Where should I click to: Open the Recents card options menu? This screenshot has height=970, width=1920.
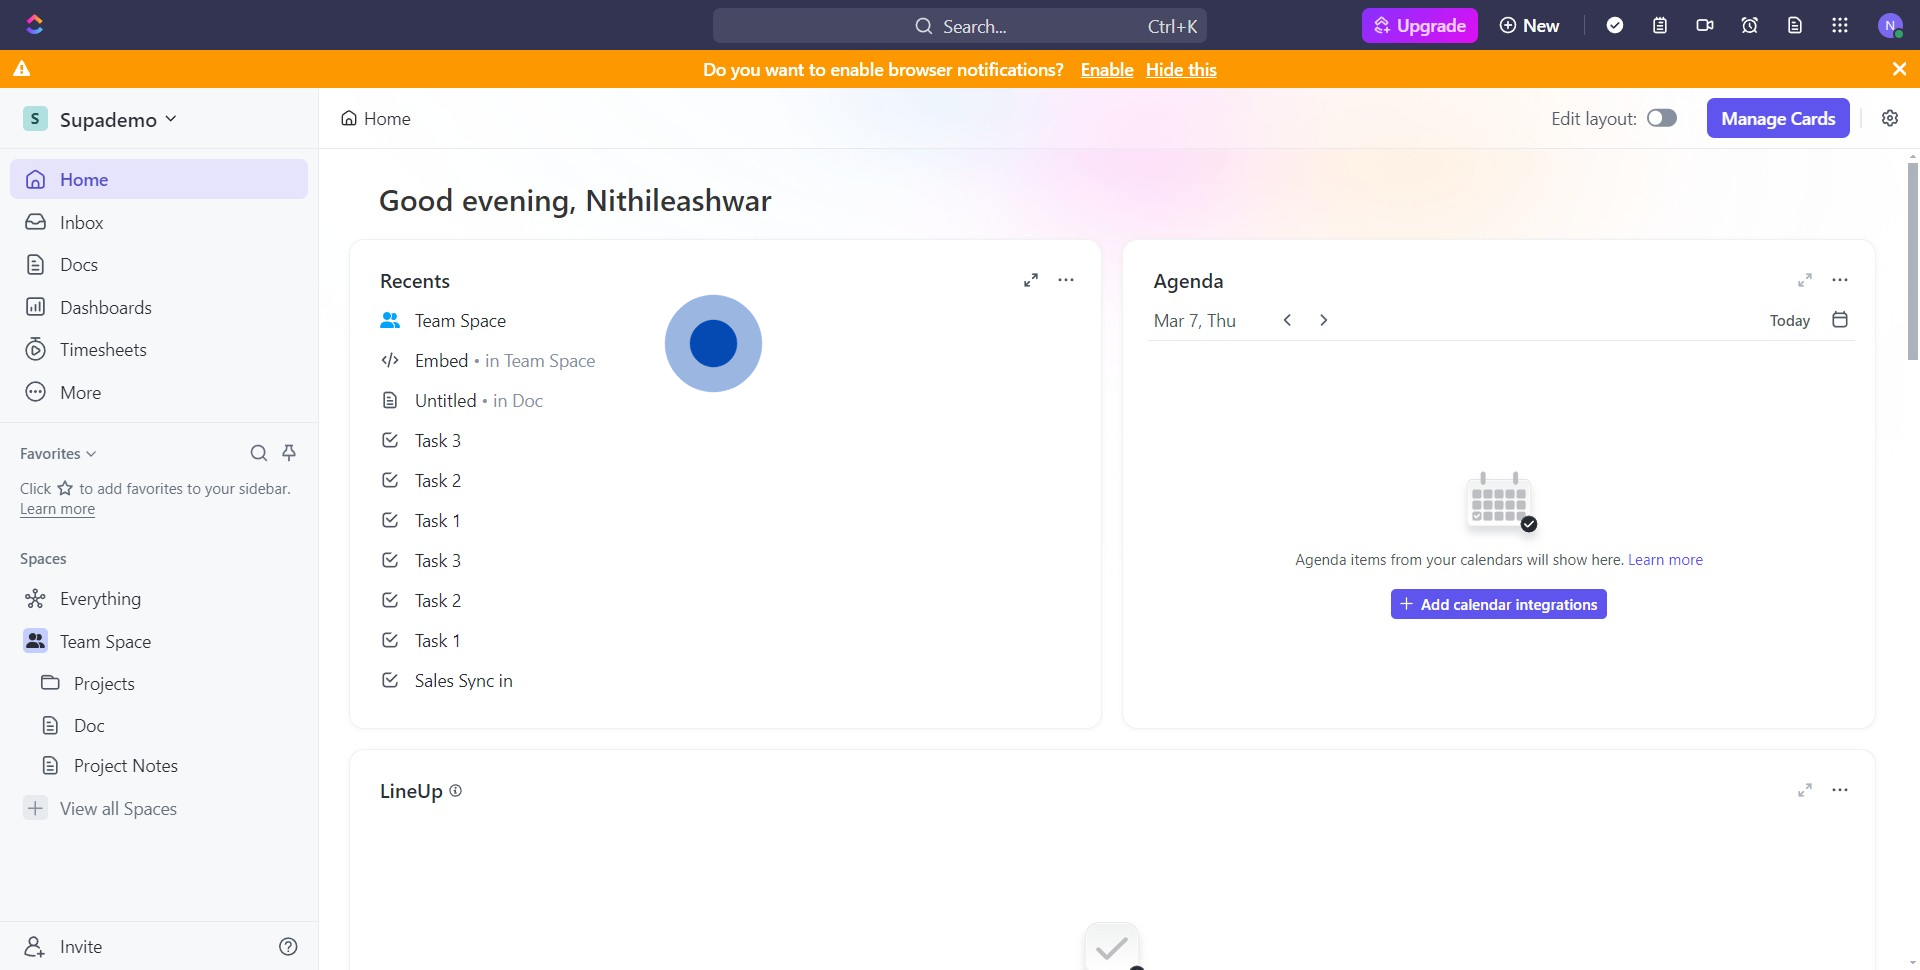pyautogui.click(x=1066, y=280)
